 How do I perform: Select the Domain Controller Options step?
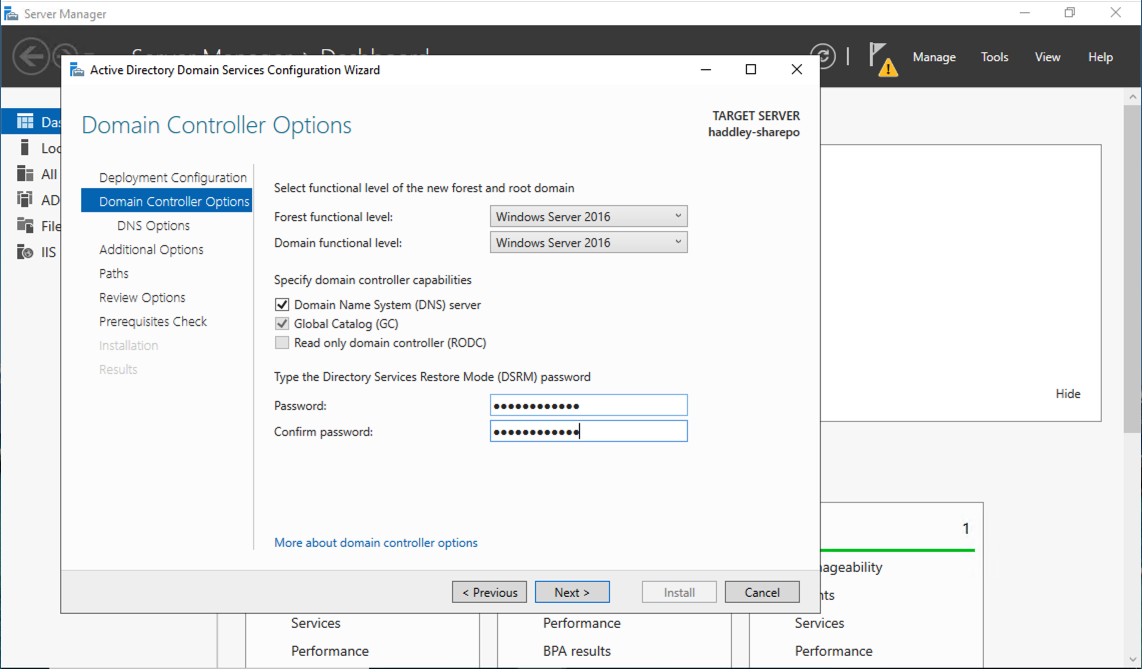coord(166,202)
